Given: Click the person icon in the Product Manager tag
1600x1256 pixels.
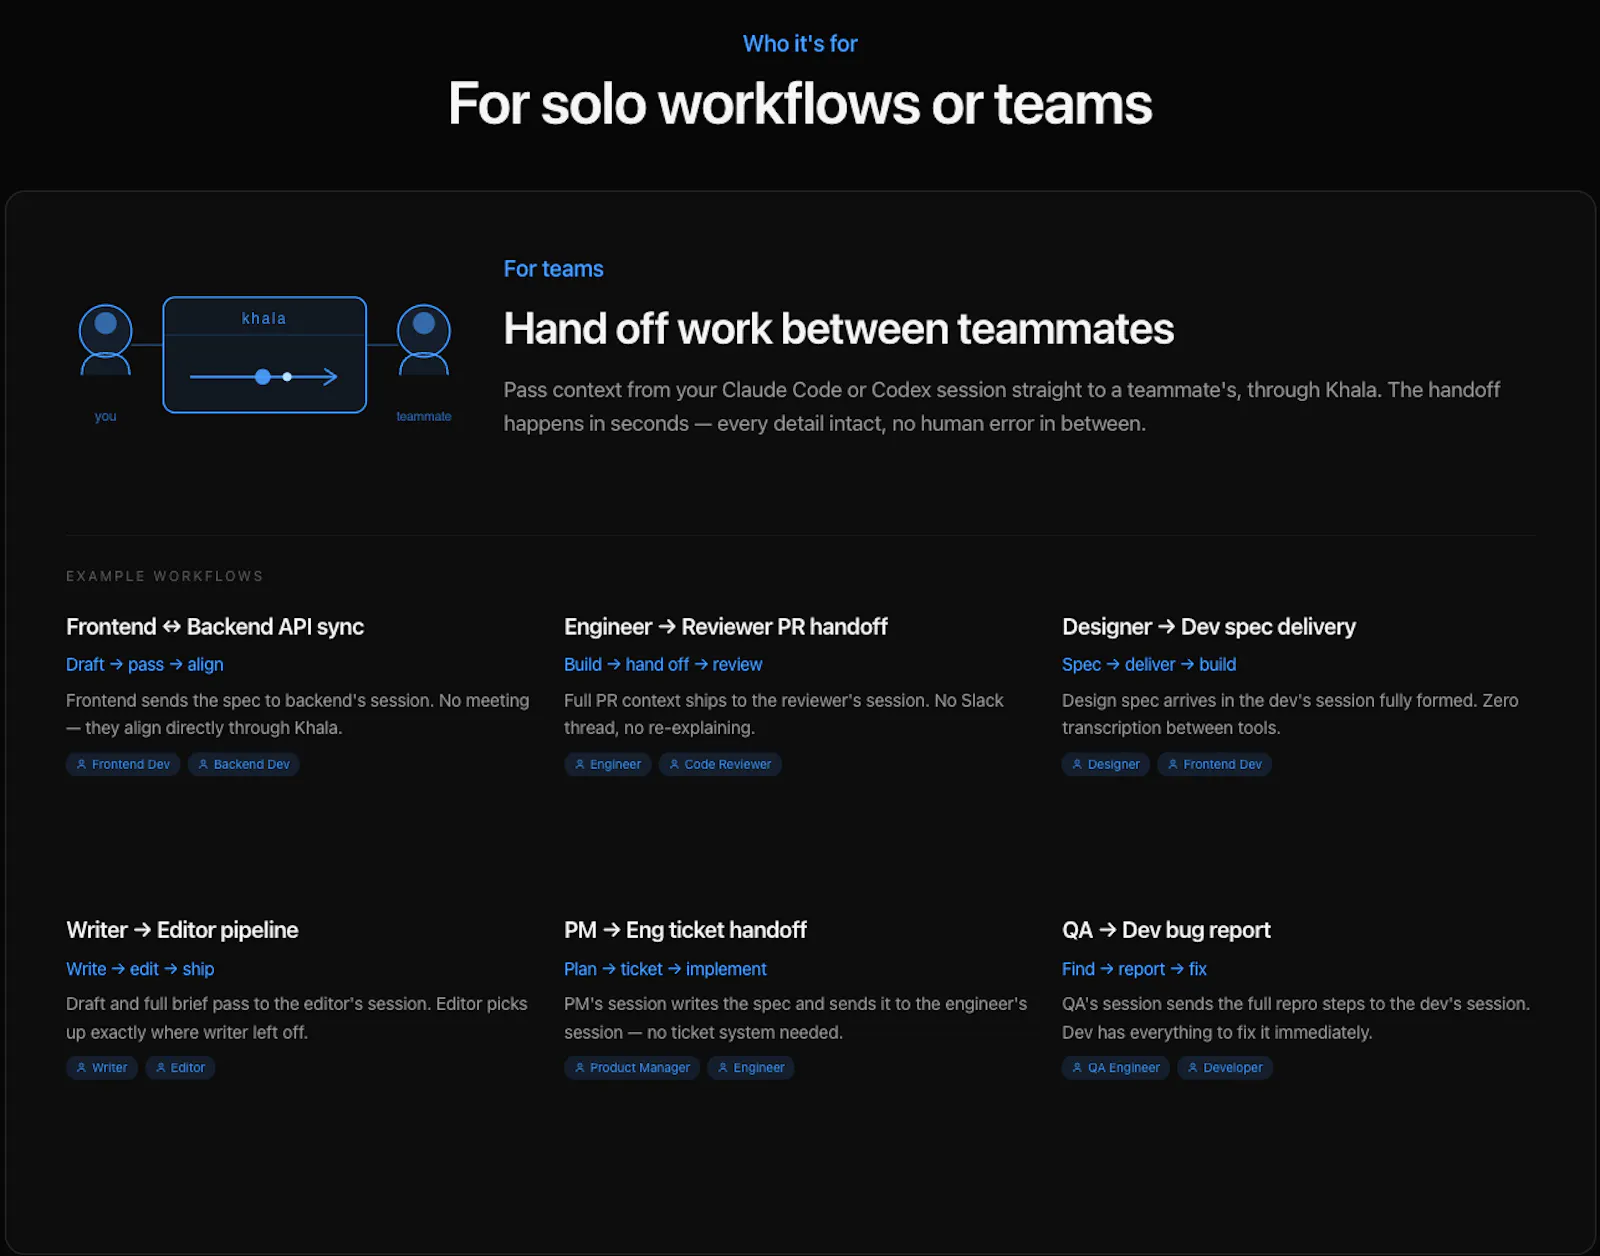Looking at the screenshot, I should pyautogui.click(x=580, y=1068).
